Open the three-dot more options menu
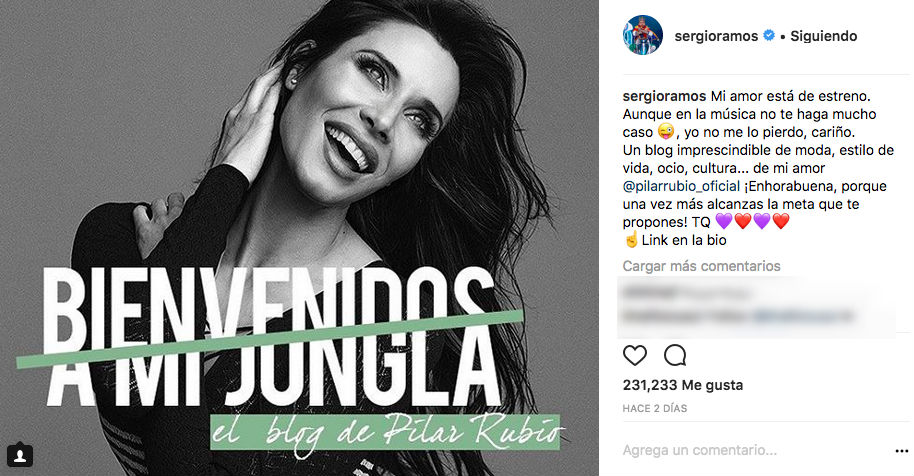Screen dimensions: 914x476 [x=901, y=451]
